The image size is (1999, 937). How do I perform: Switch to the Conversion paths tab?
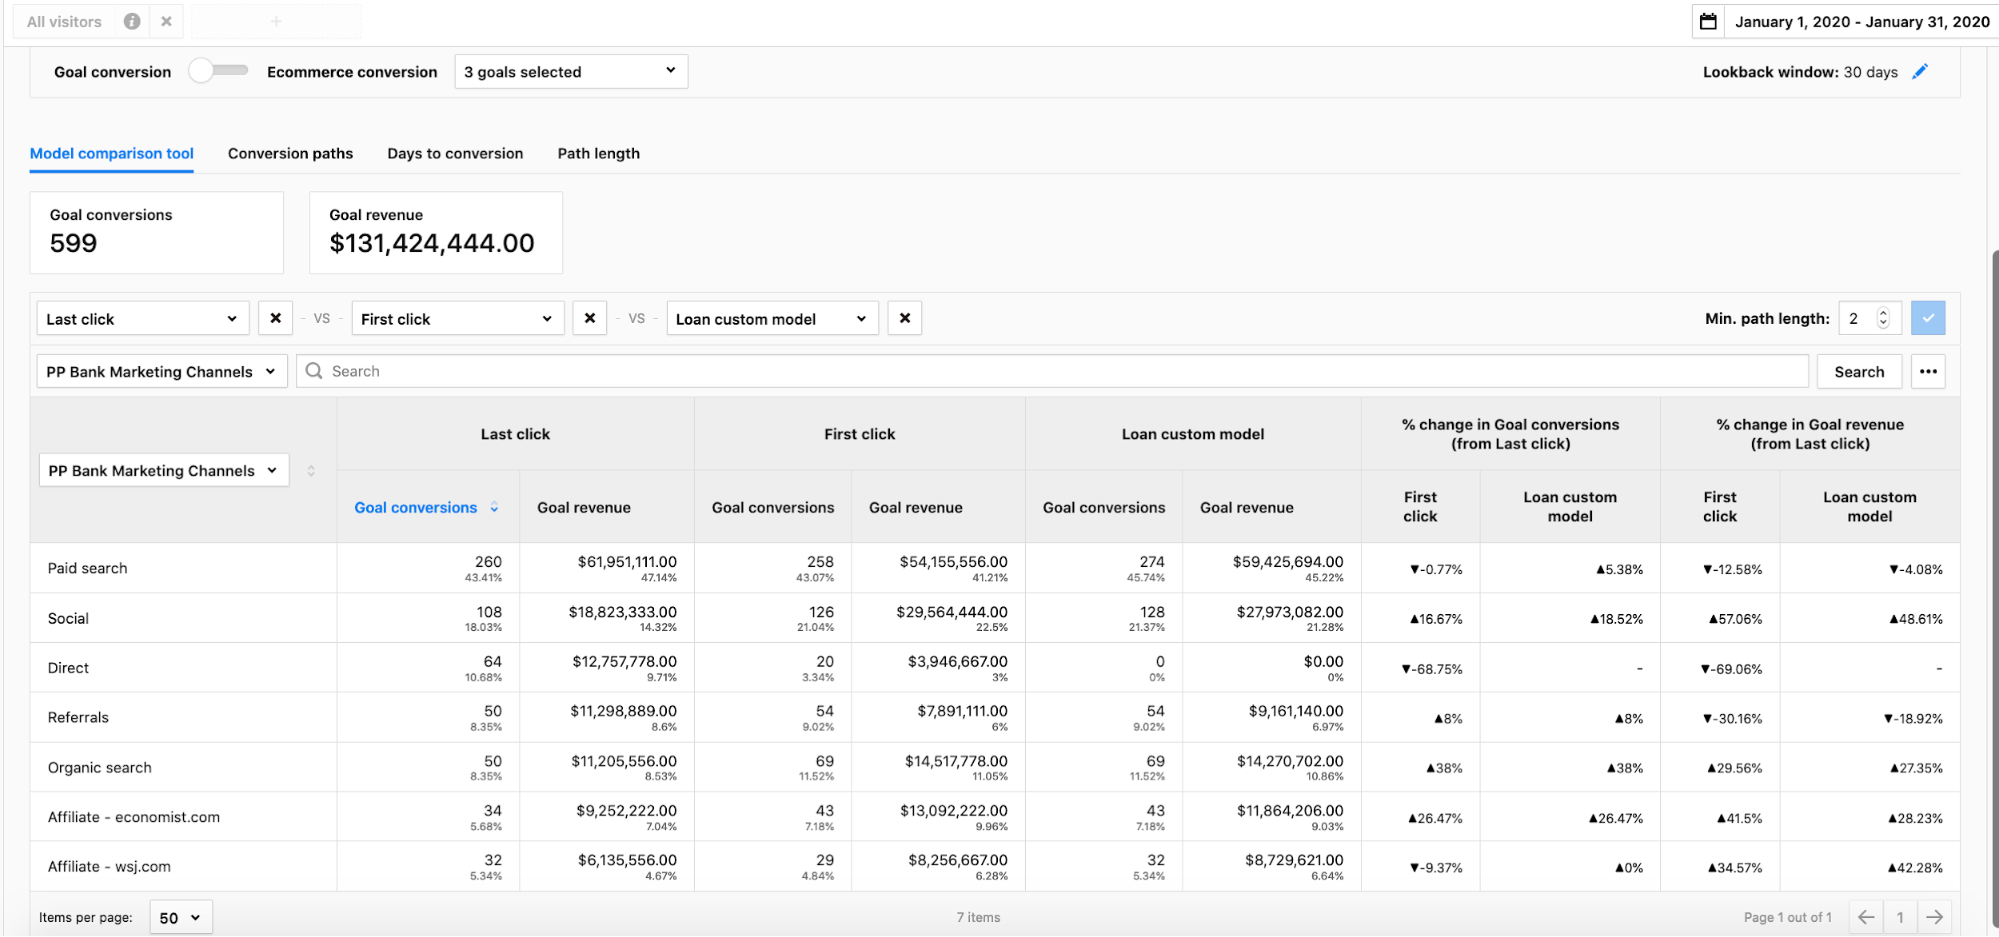[x=290, y=153]
